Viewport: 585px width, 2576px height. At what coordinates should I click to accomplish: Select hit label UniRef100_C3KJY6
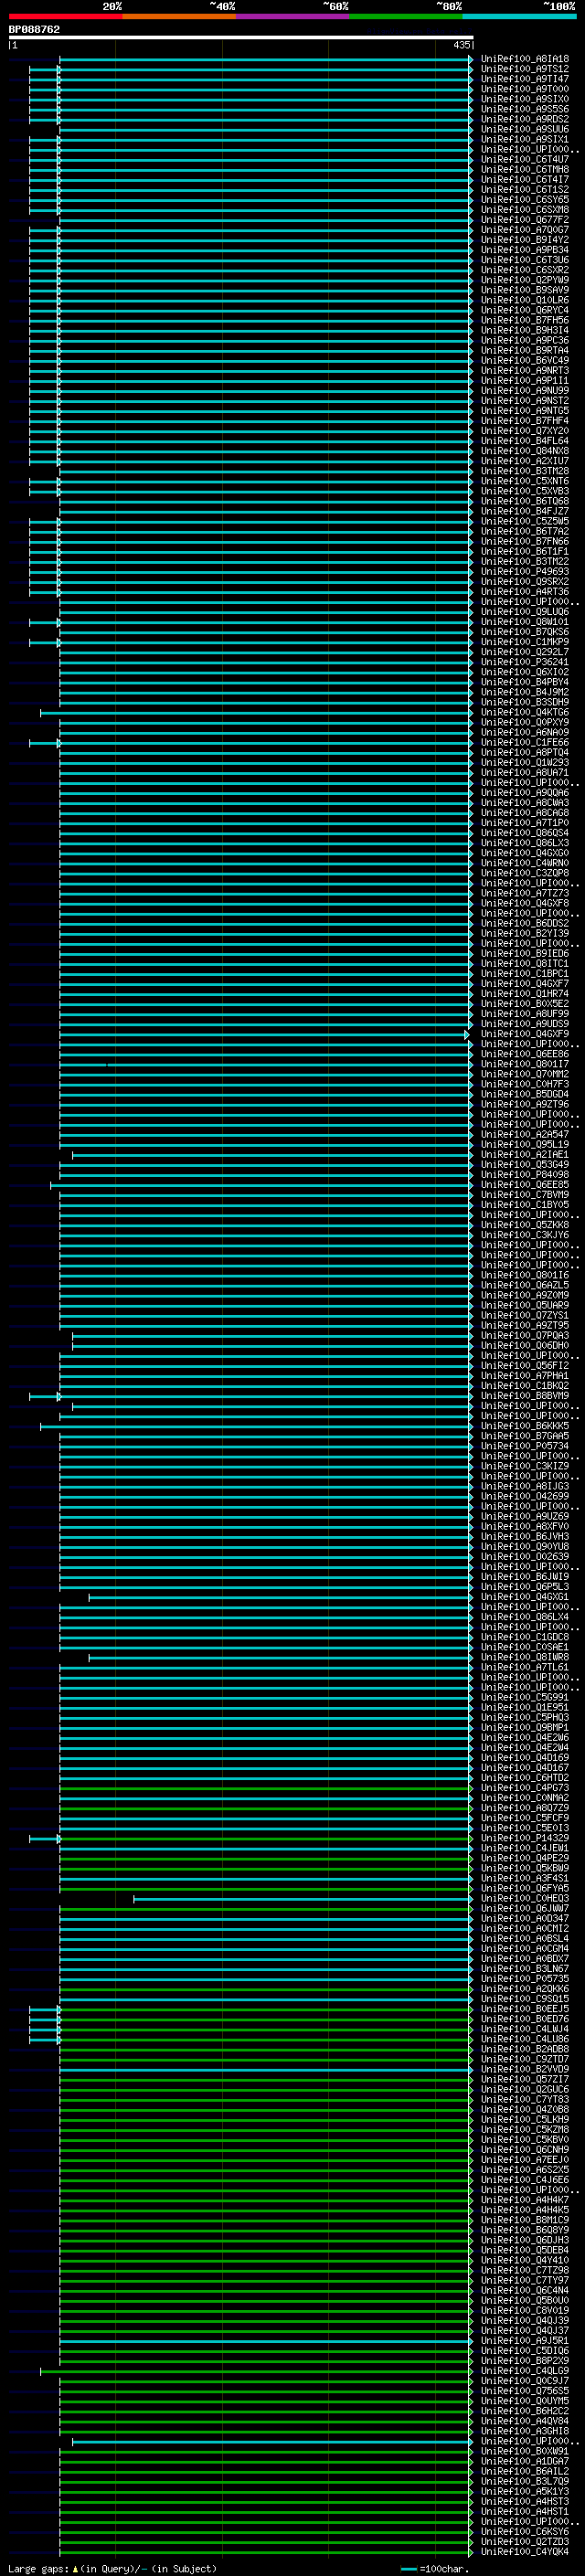[x=525, y=1235]
